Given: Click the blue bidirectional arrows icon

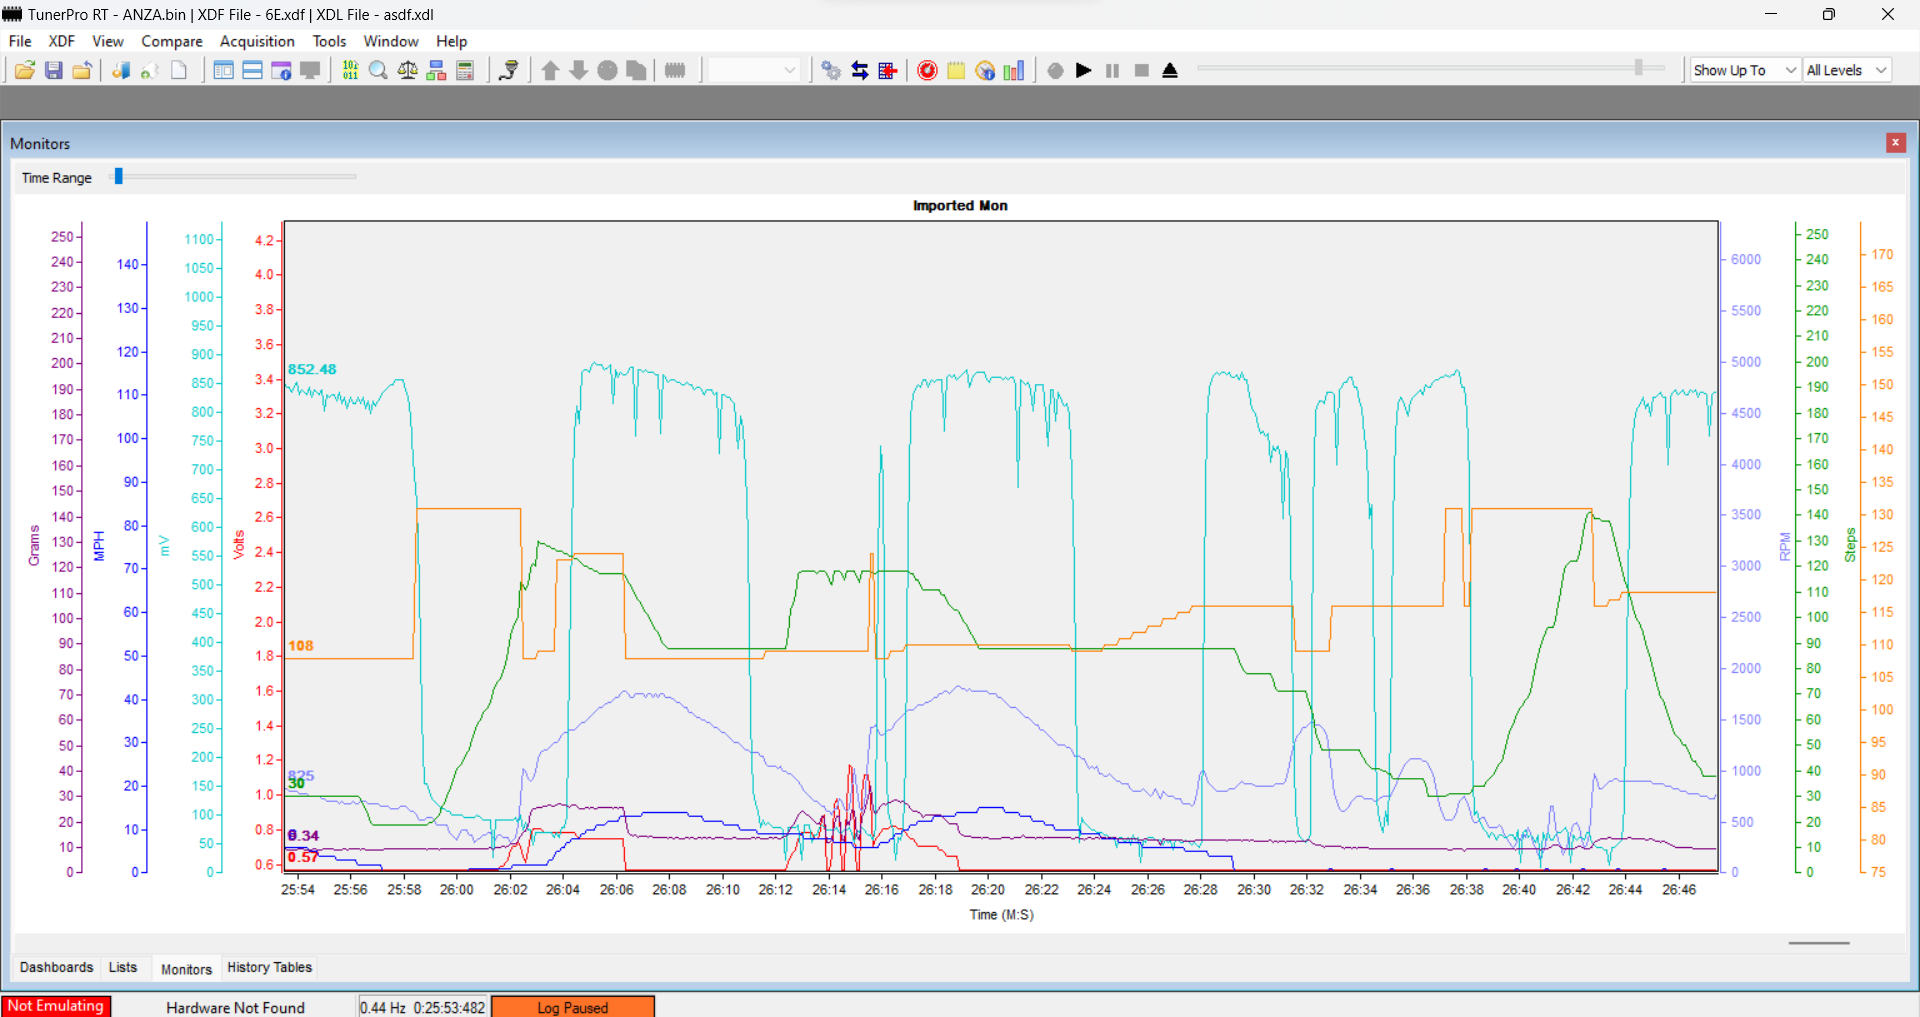Looking at the screenshot, I should [x=860, y=70].
